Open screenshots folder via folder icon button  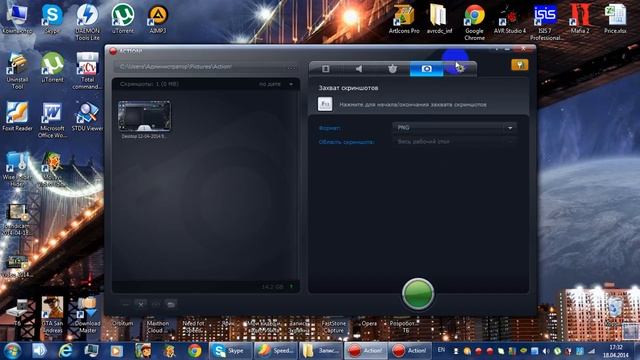click(x=171, y=304)
